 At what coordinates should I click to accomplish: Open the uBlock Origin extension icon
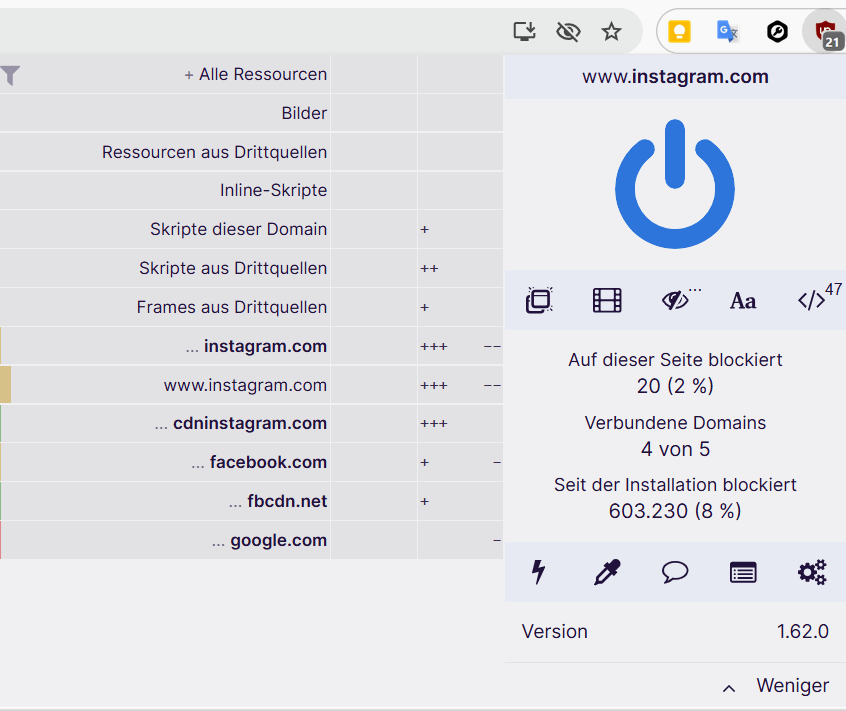824,32
